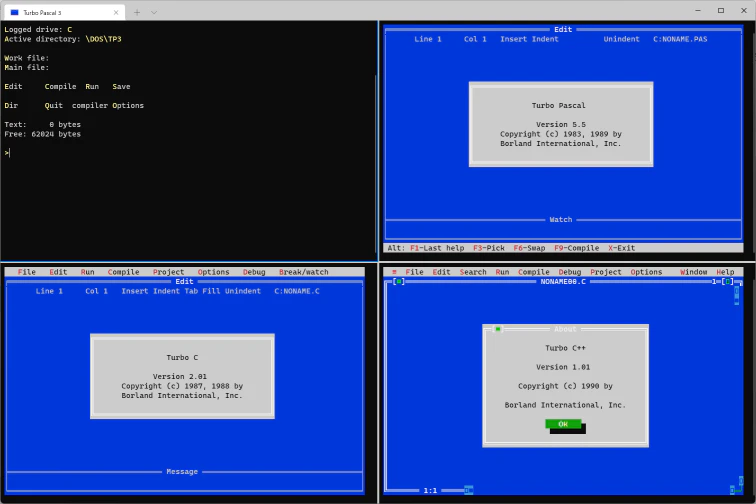
Task: Click the Fill indicator in Turbo C editor
Action: 211,291
